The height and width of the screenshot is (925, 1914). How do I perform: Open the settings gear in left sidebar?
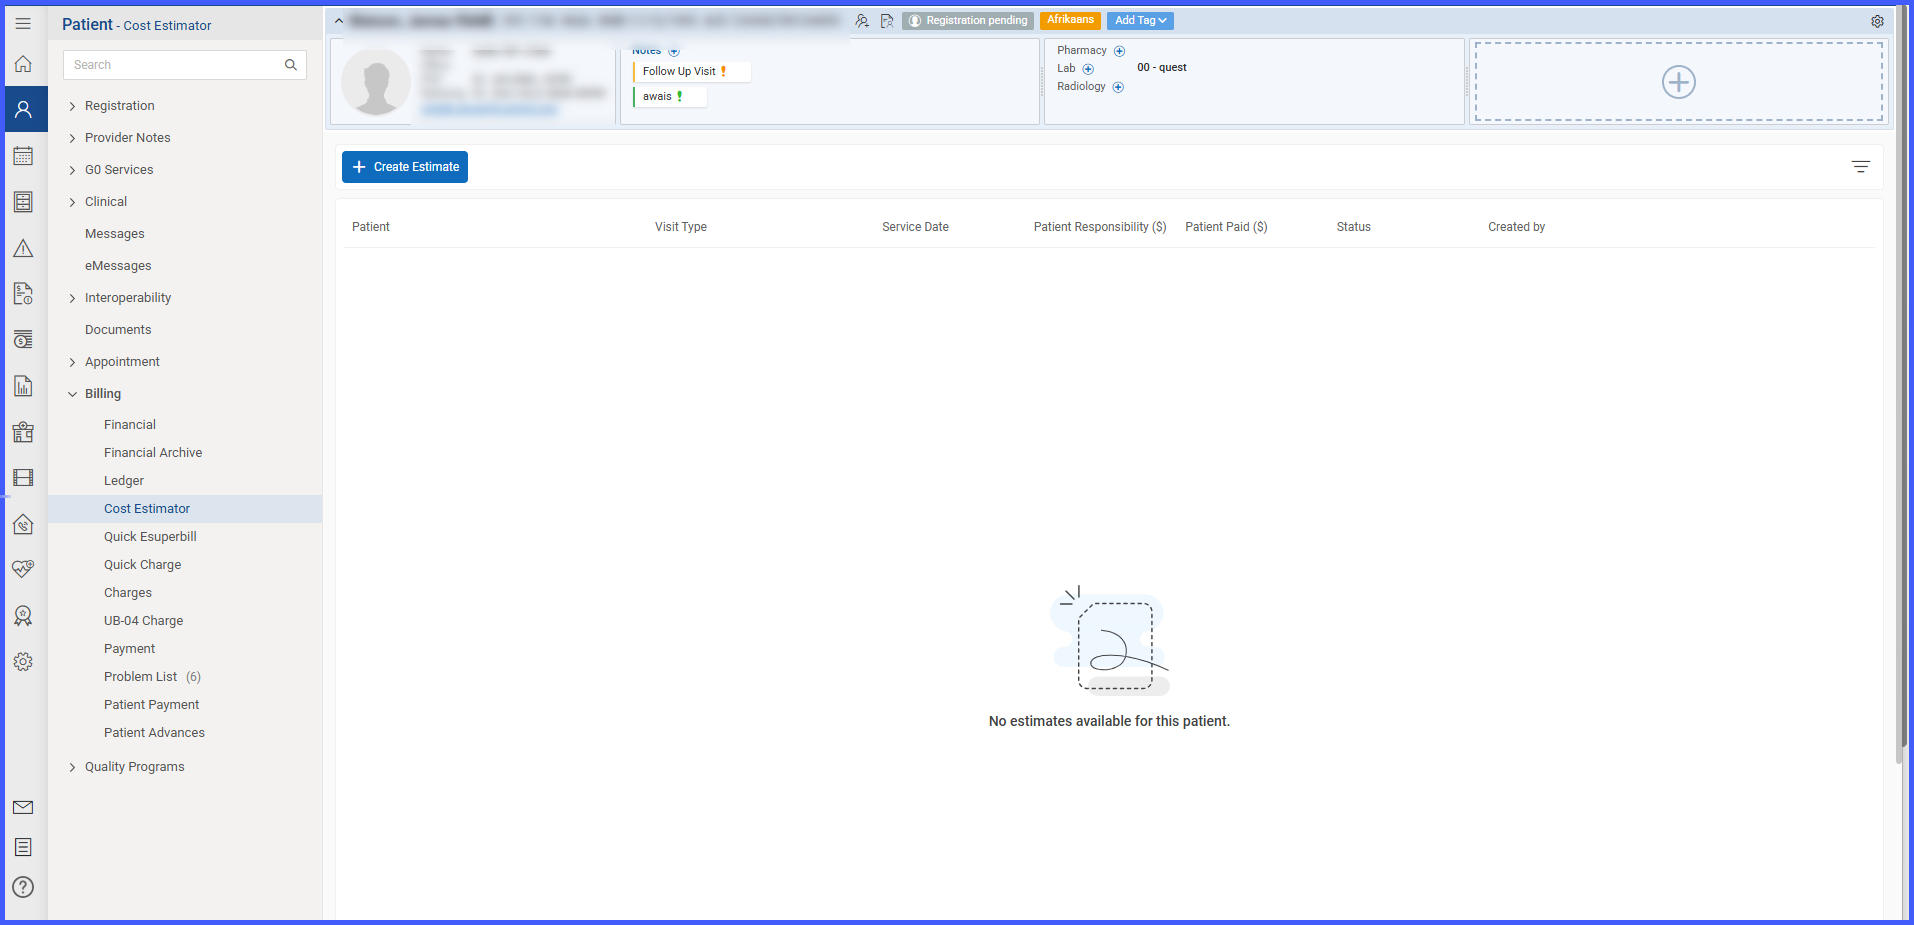click(x=23, y=662)
